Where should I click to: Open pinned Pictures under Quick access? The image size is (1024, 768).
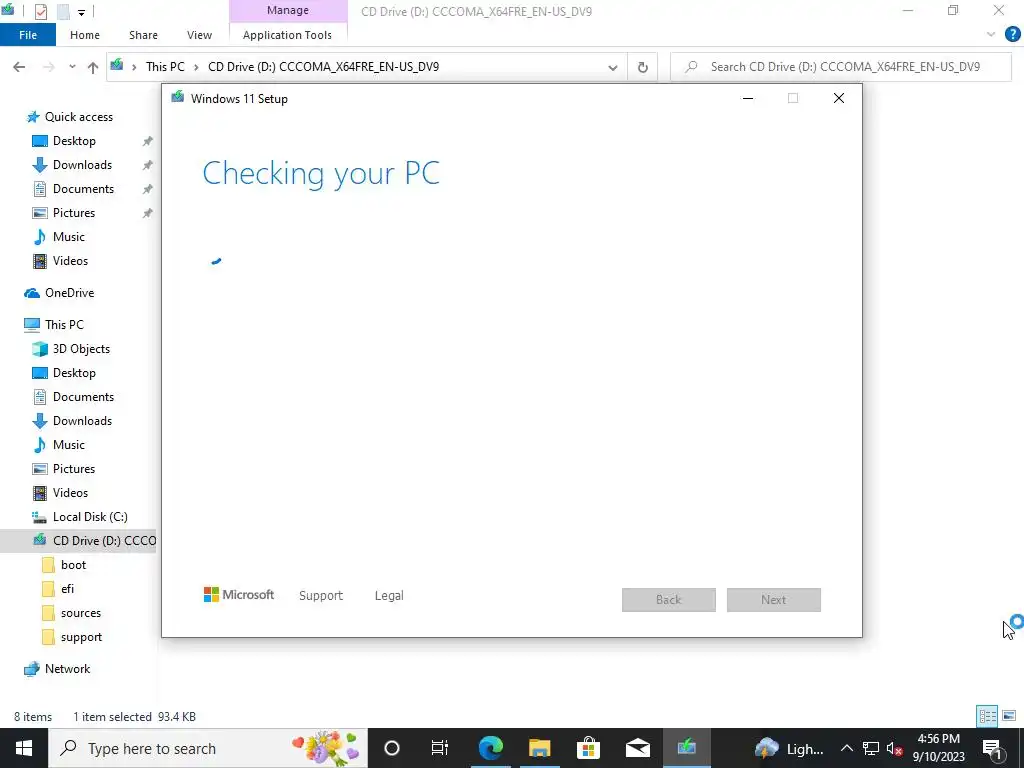[x=74, y=213]
